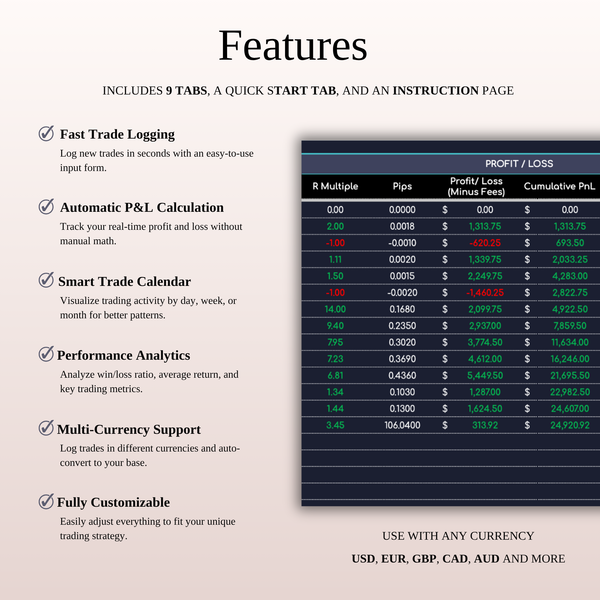Click the PROFIT / LOSS section header
The width and height of the screenshot is (600, 600).
coord(519,164)
